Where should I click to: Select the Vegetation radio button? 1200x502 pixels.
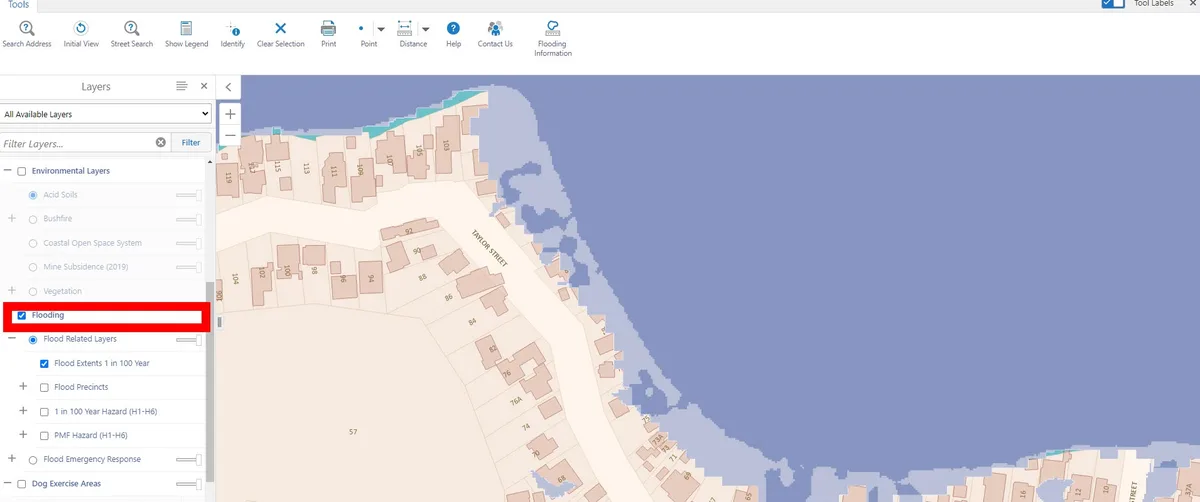(33, 291)
